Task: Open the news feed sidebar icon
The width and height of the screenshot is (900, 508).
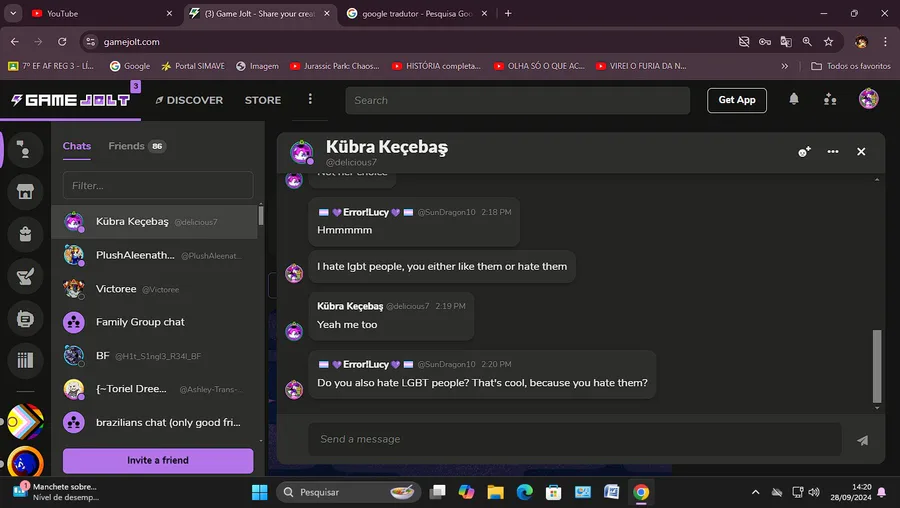Action: 25,319
